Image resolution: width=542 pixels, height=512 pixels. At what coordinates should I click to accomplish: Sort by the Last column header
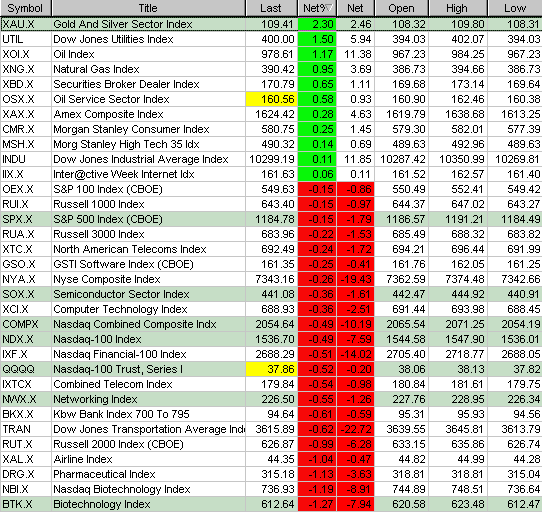click(271, 8)
